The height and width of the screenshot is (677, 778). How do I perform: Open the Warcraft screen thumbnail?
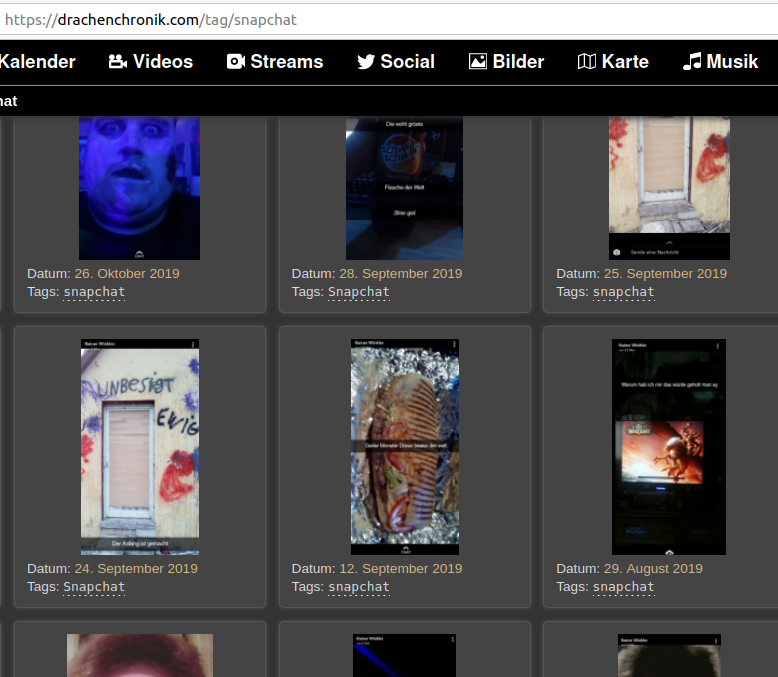coord(669,447)
